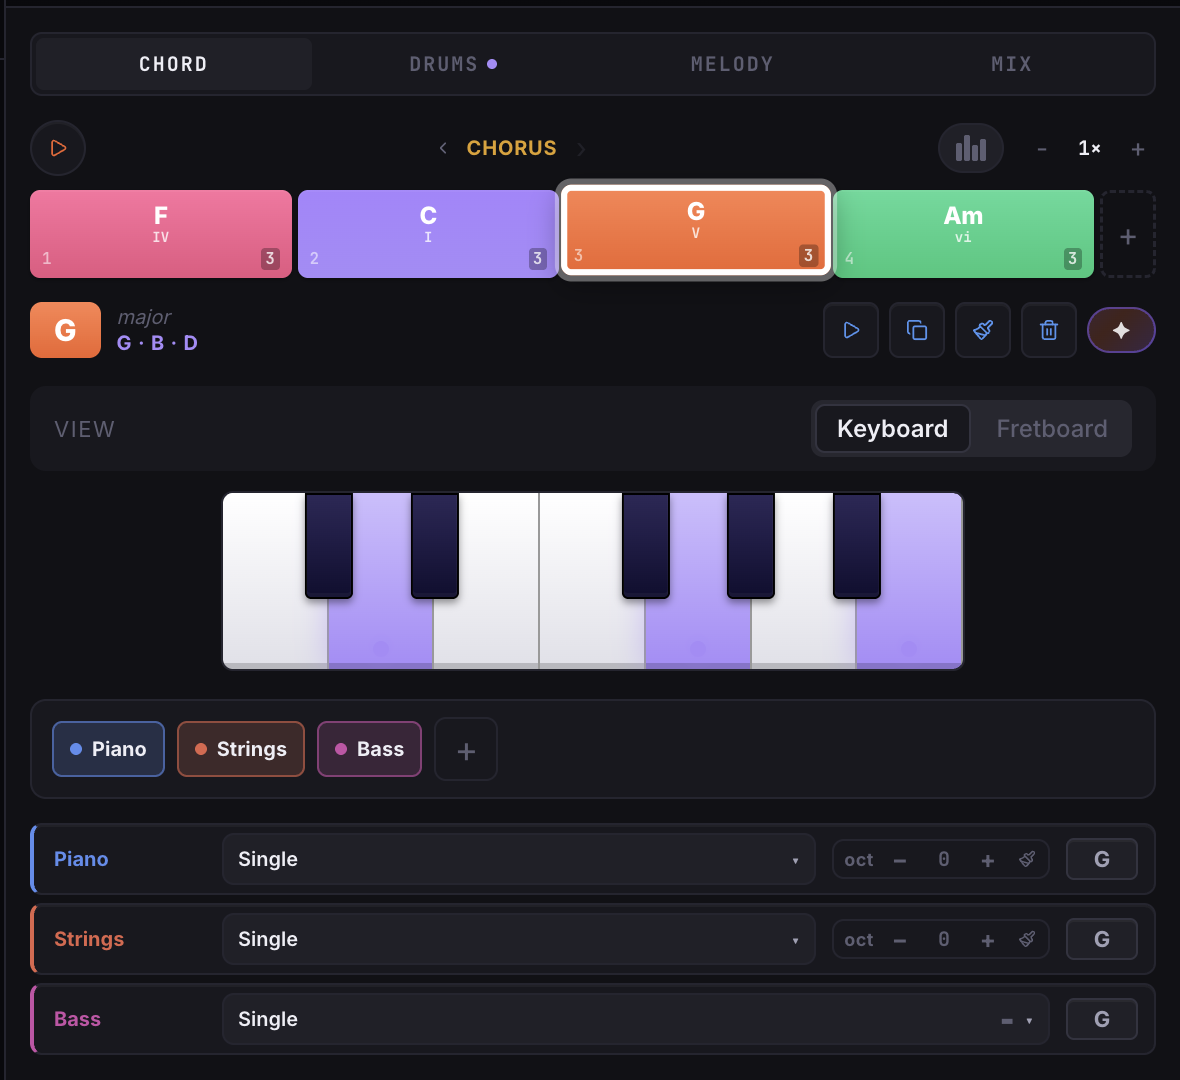The image size is (1180, 1080).
Task: Increase the 1× repeat multiplier
Action: 1137,149
